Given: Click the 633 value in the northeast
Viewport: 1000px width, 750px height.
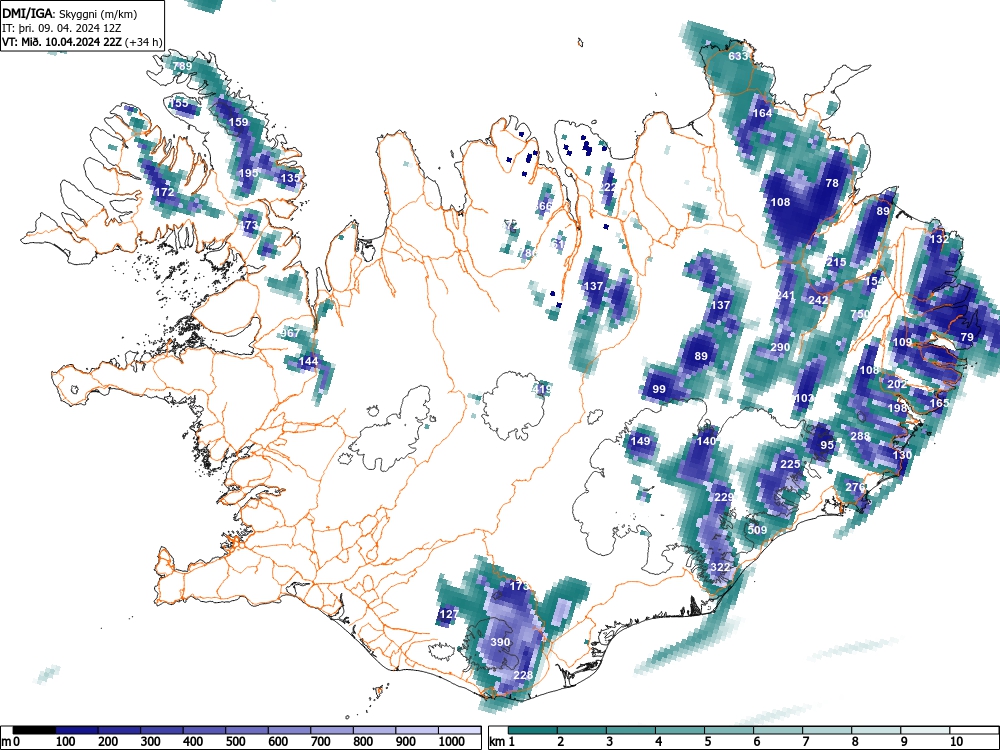Looking at the screenshot, I should [x=738, y=56].
